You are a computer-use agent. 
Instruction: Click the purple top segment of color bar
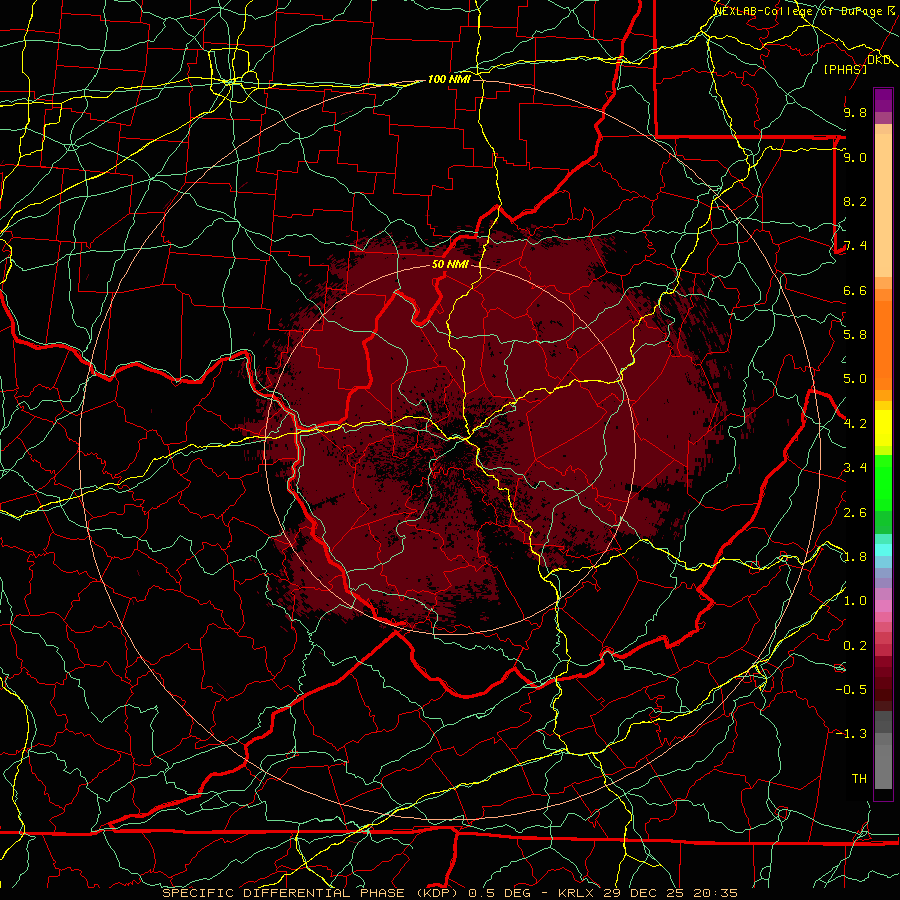[x=883, y=100]
